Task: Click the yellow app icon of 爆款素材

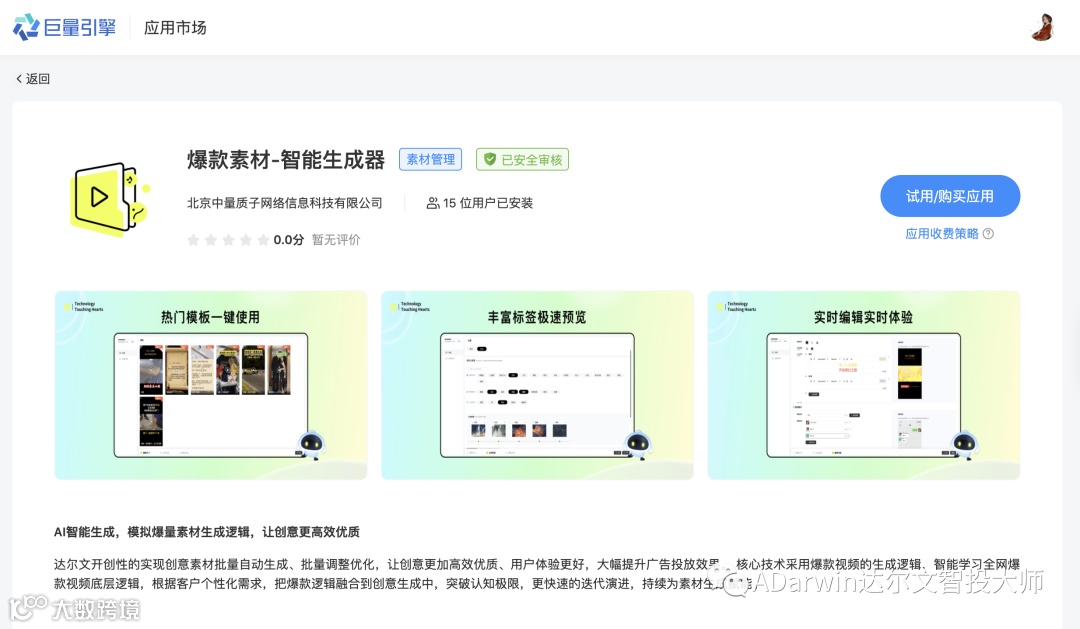Action: pos(110,198)
